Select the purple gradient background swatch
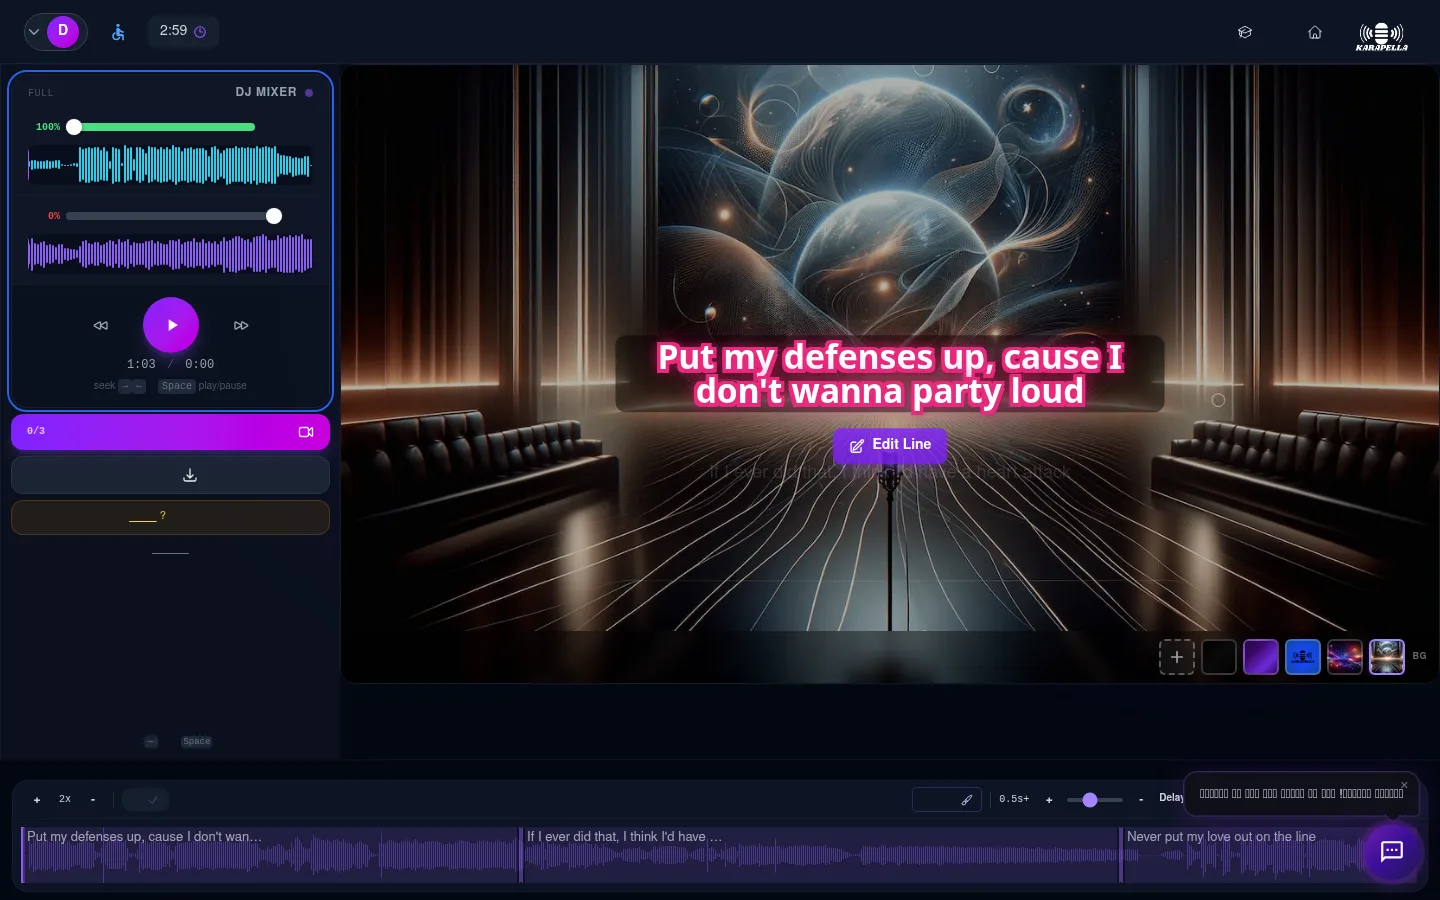Screen dimensions: 1440x900 coord(1261,657)
